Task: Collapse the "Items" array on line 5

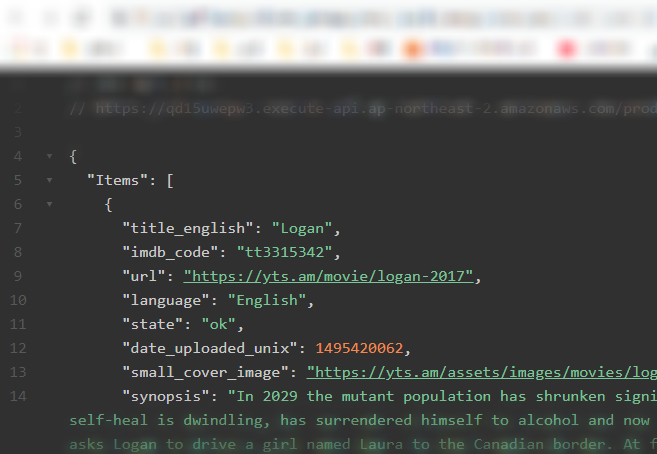Action: coord(49,180)
